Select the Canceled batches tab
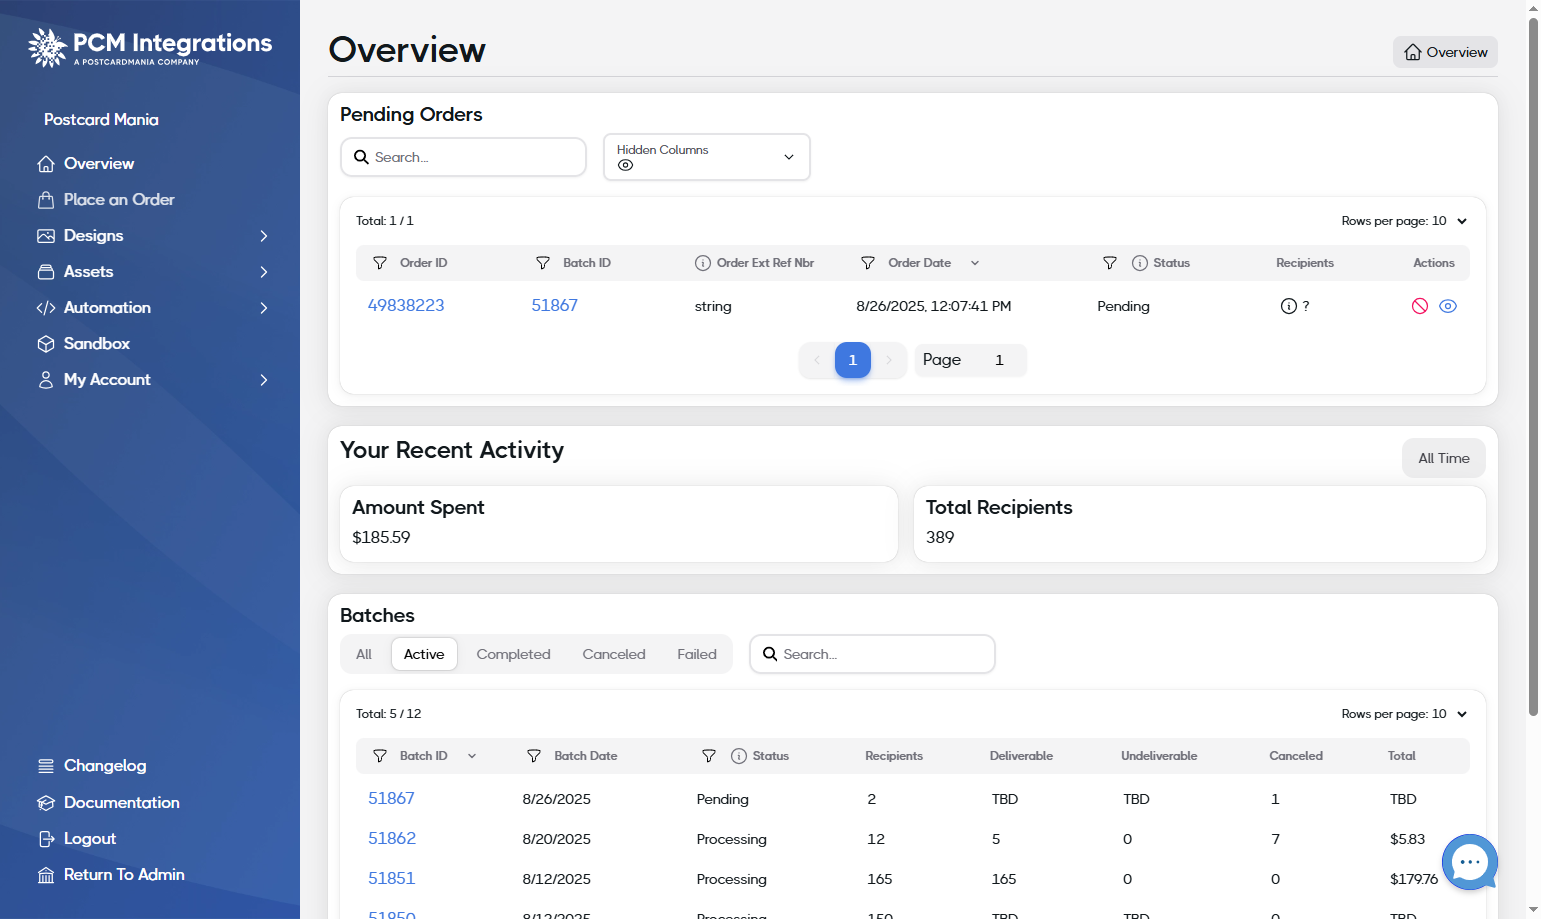This screenshot has width=1541, height=919. tap(614, 654)
